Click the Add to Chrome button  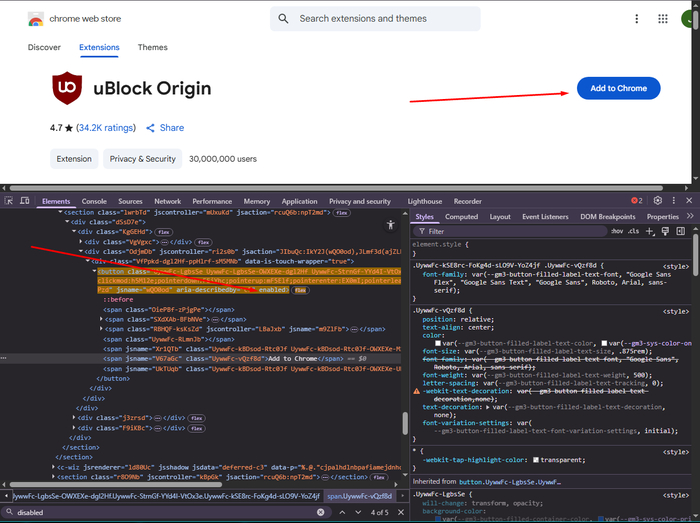[x=618, y=88]
